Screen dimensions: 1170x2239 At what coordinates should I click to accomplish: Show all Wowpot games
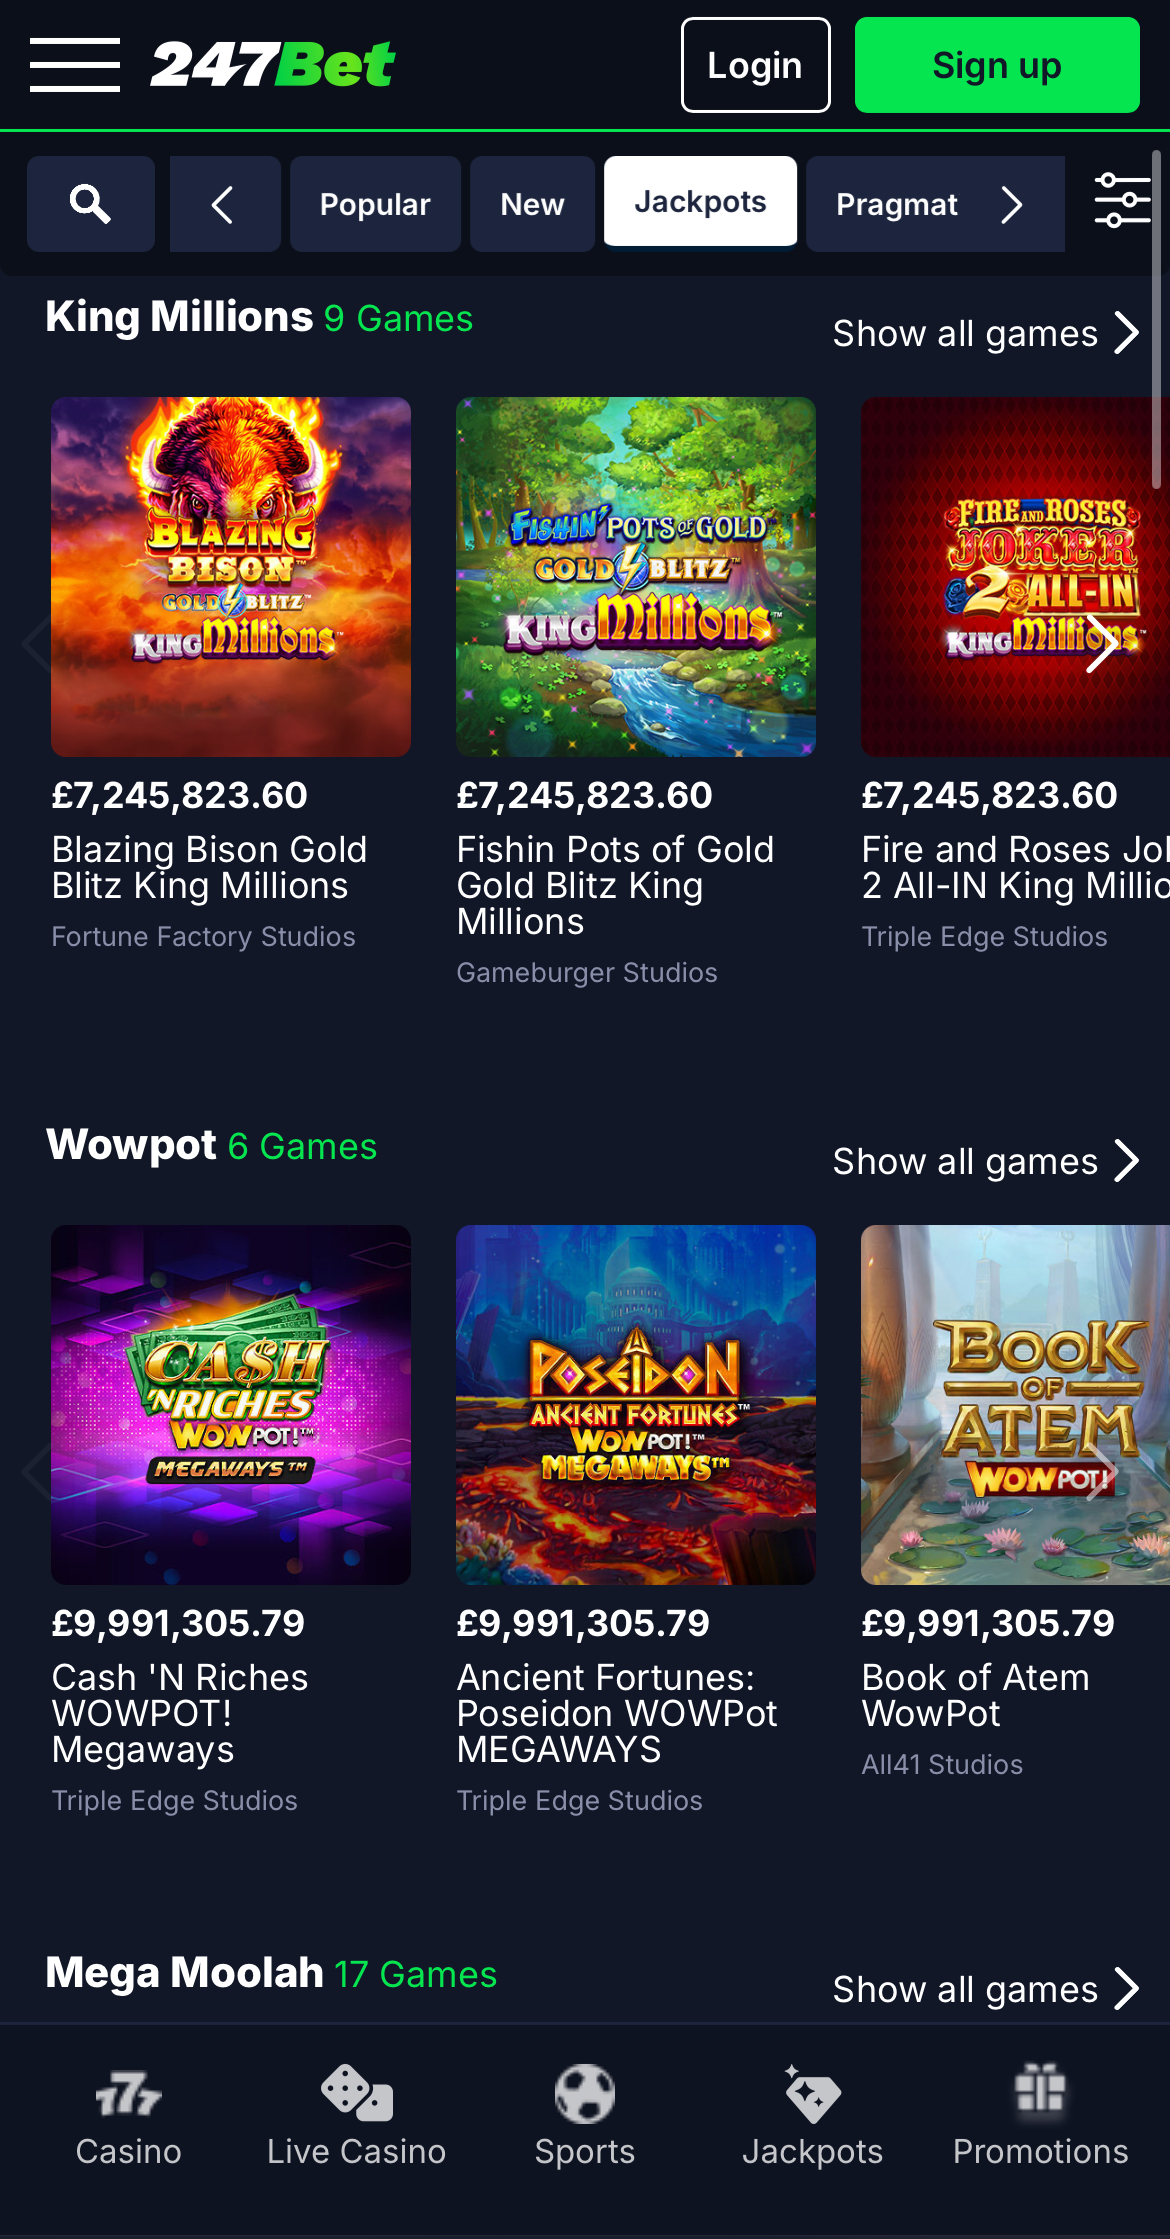point(985,1161)
